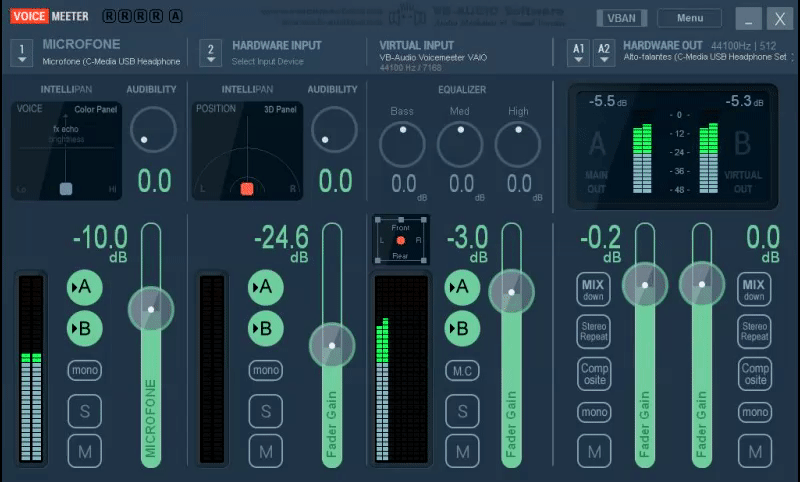Click the Hardware Input 2 fader knob at -24.6 dB
800x482 pixels.
click(332, 346)
